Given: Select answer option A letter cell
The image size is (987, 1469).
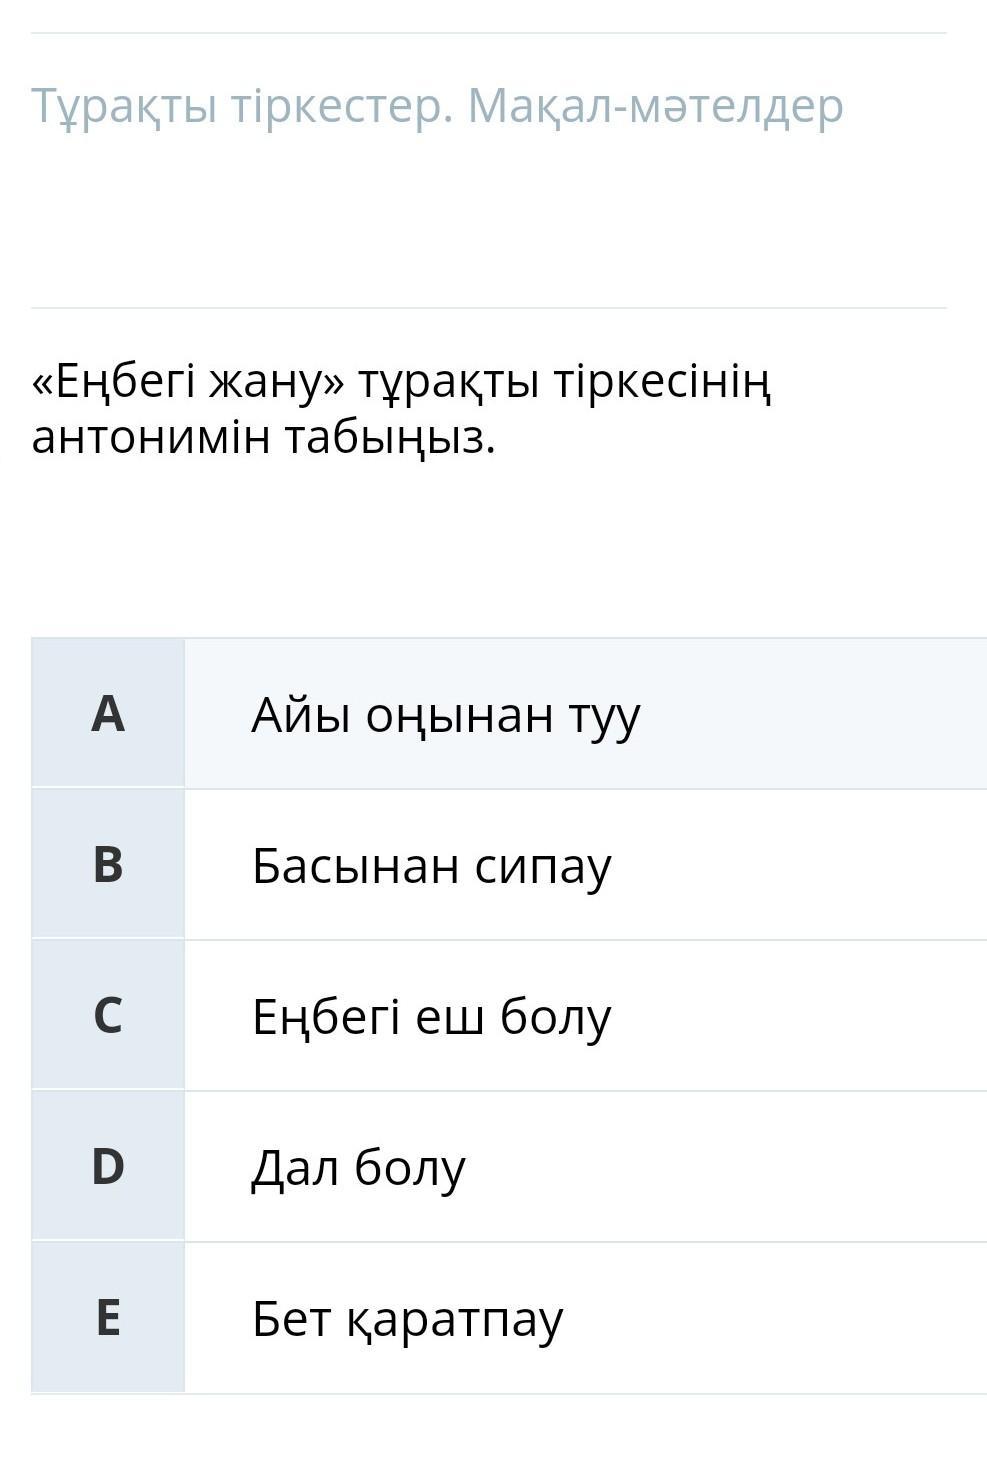Looking at the screenshot, I should click(108, 713).
